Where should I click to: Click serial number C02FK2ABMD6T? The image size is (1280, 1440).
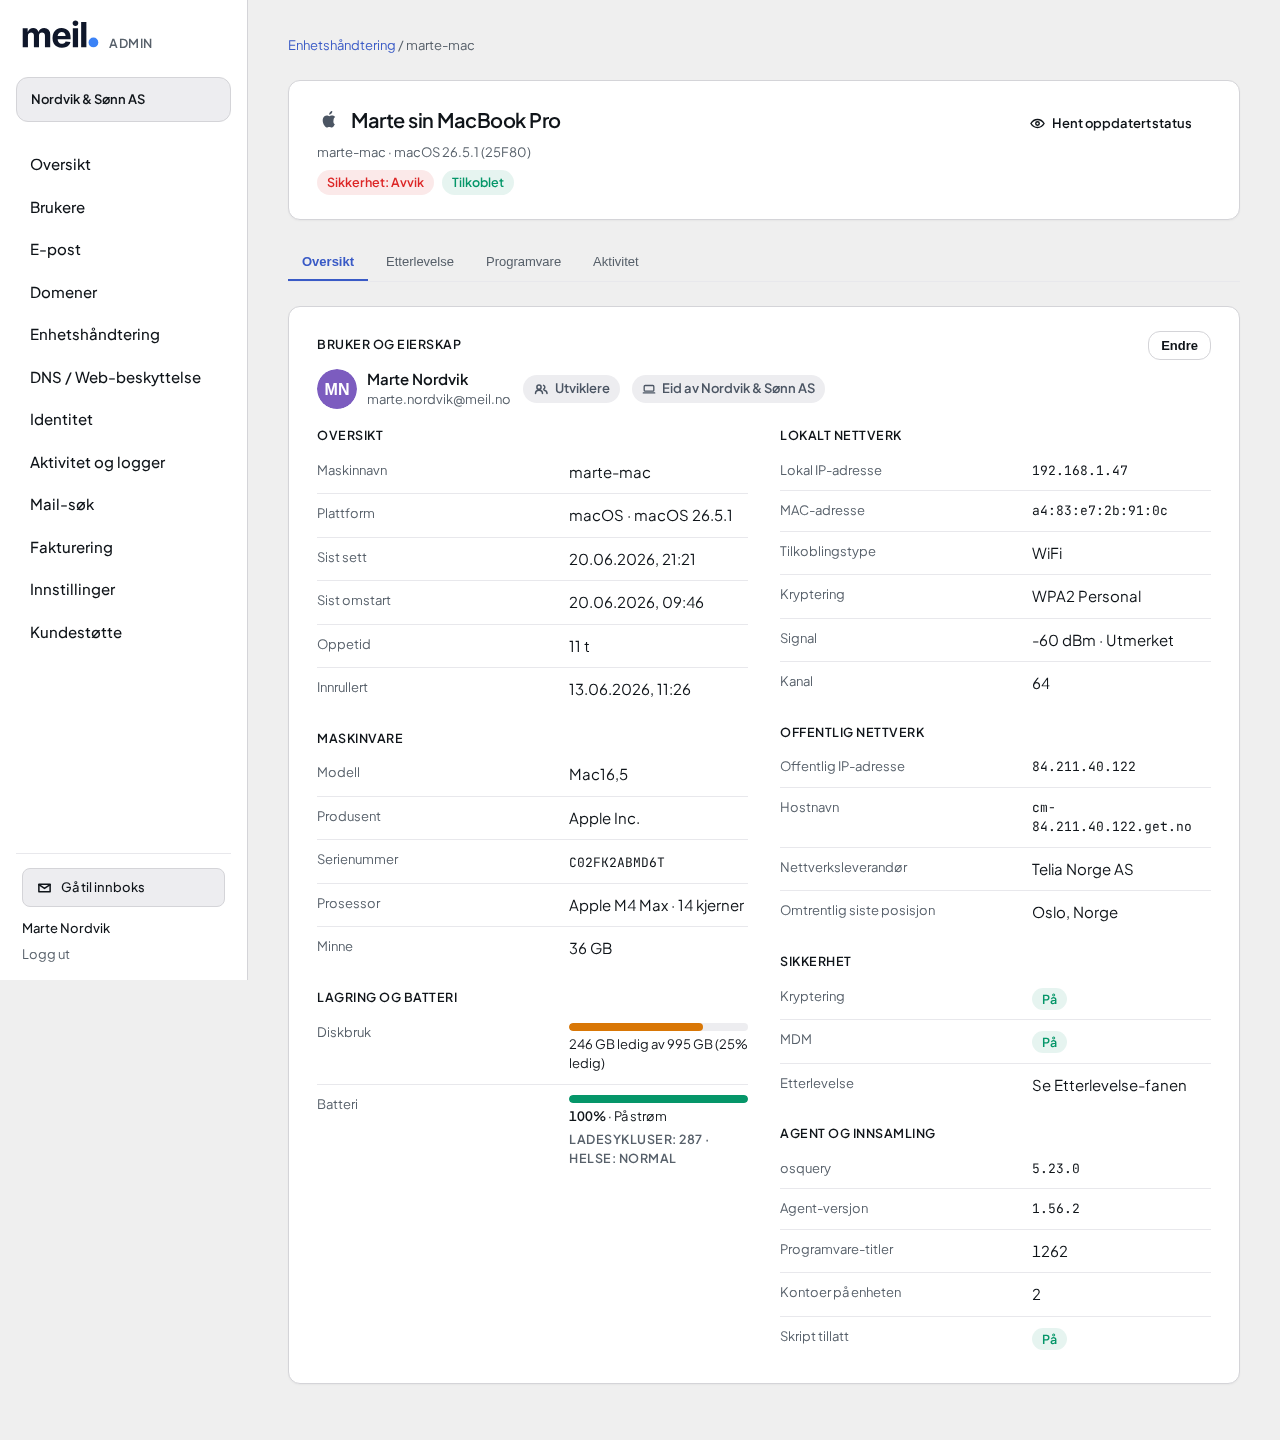617,863
